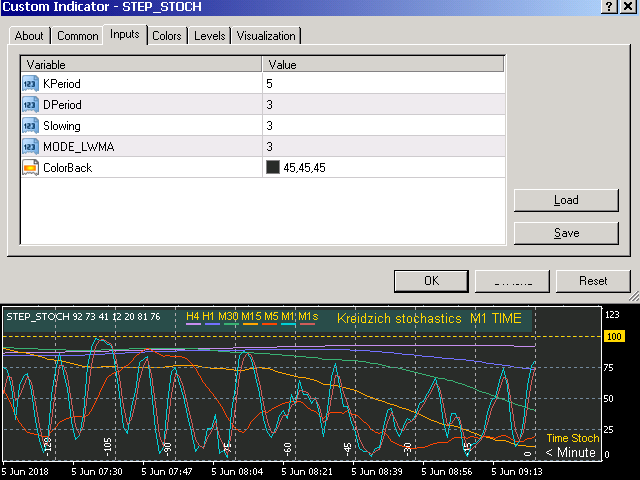Click the Value column header
The image size is (640, 480).
382,64
